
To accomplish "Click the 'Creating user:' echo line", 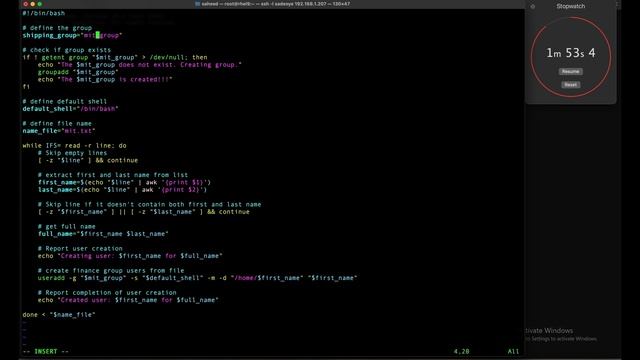I will (x=130, y=256).
